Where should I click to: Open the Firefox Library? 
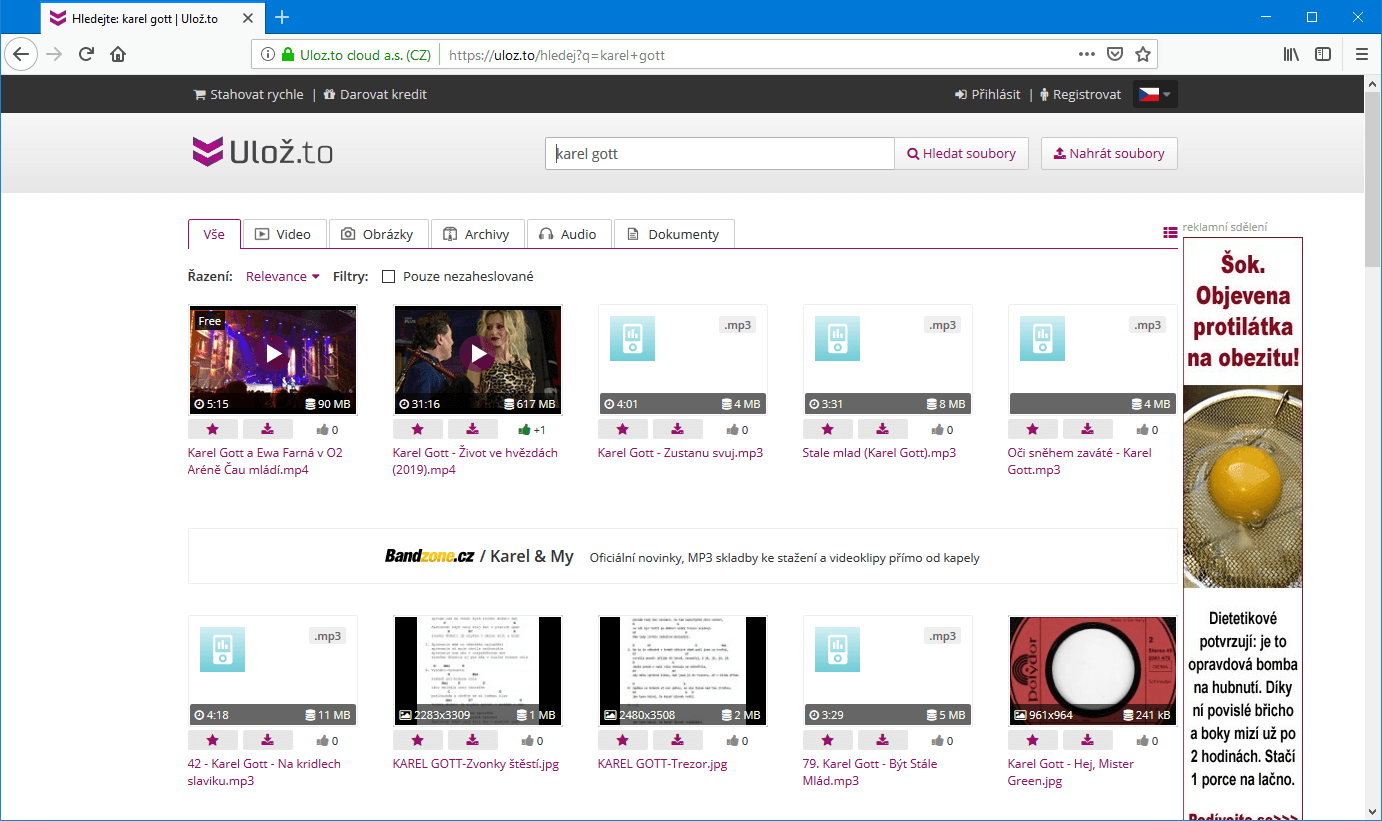tap(1291, 54)
